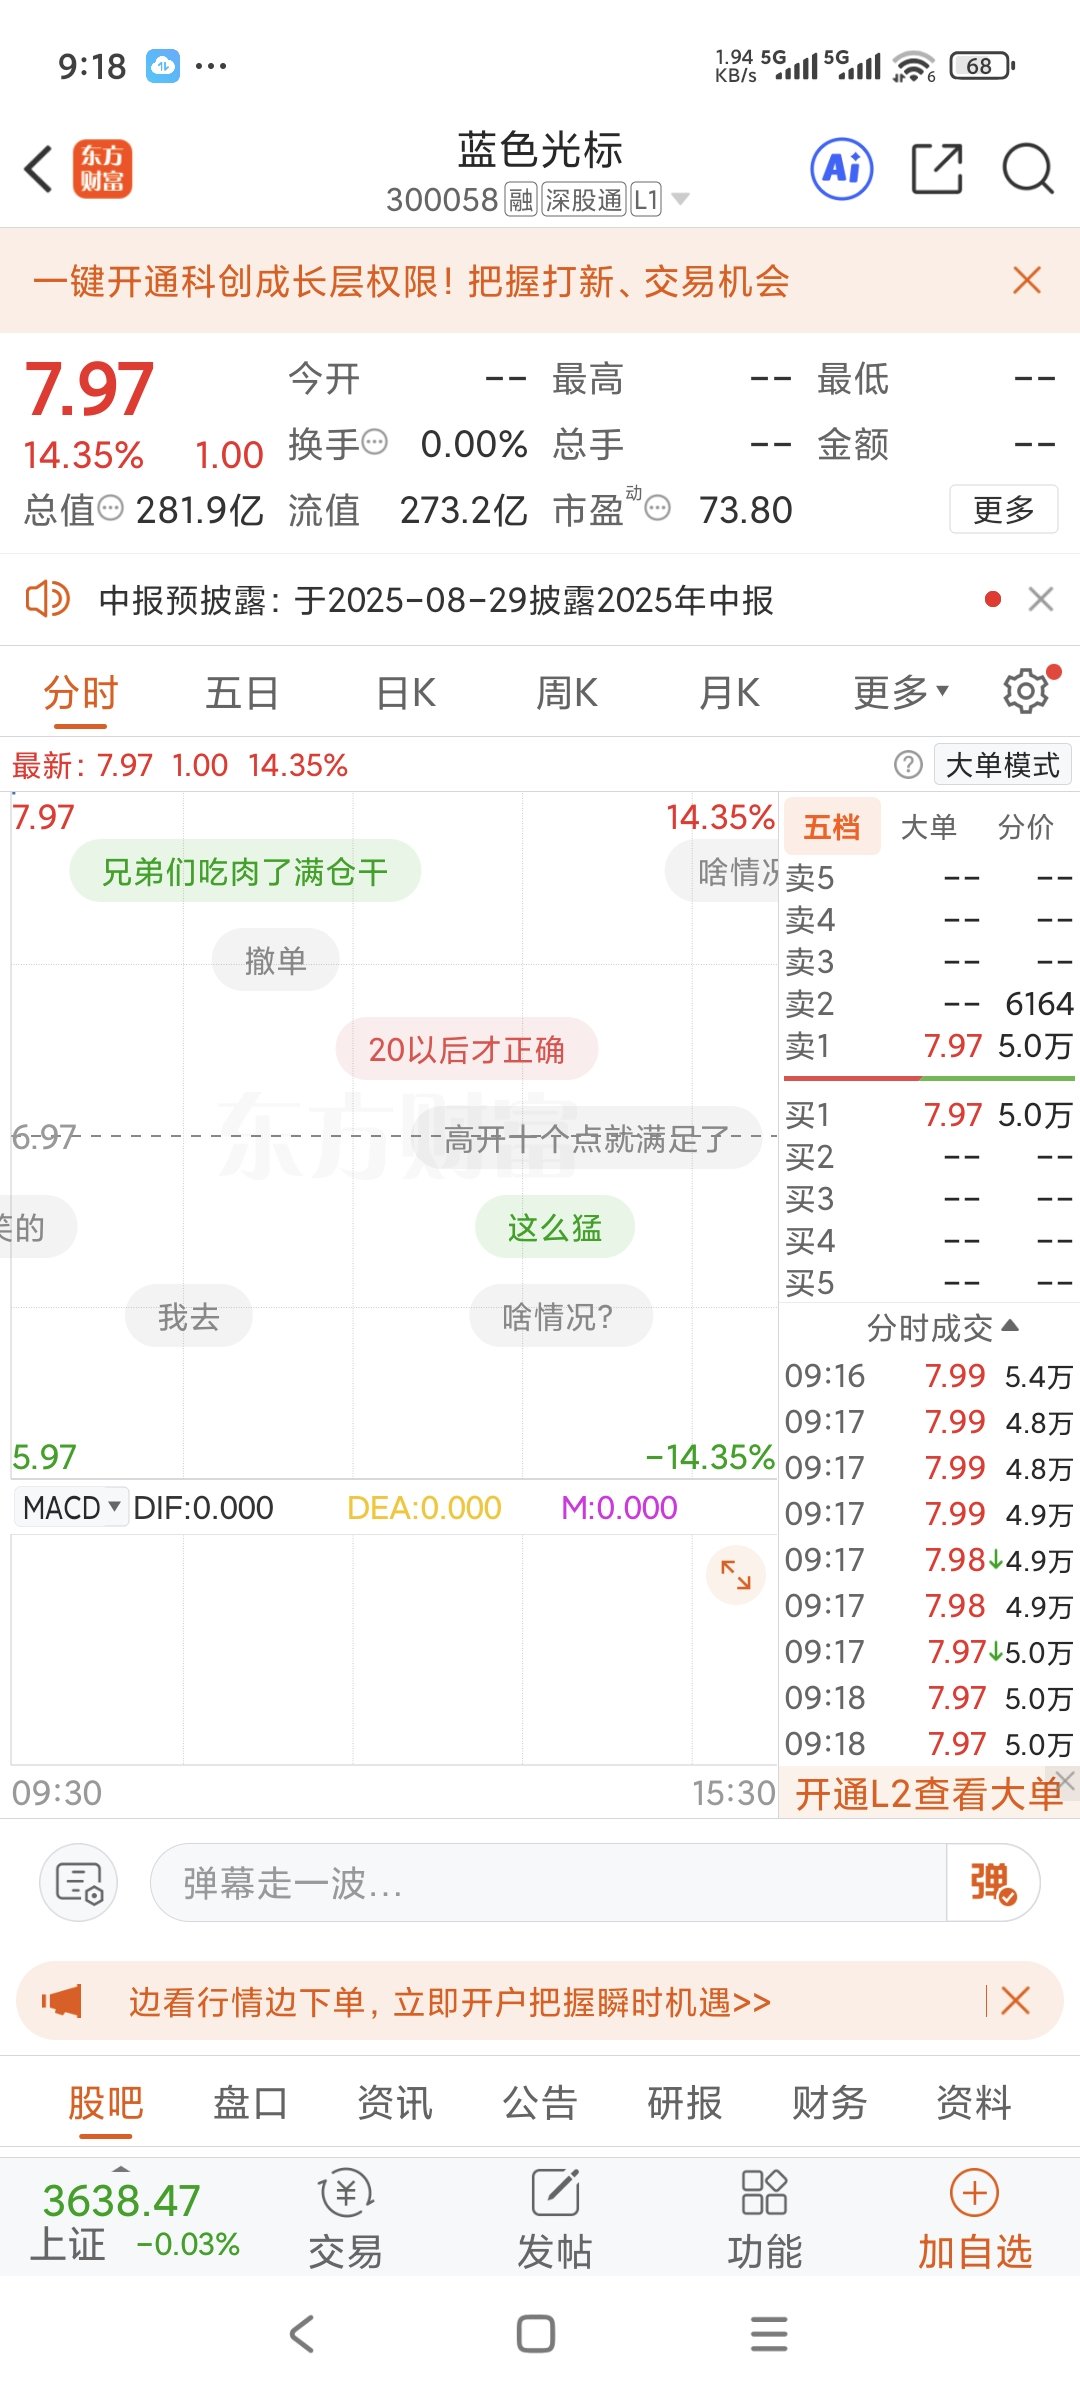The height and width of the screenshot is (2400, 1080).
Task: Open the 交易 trade icon
Action: (346, 2192)
